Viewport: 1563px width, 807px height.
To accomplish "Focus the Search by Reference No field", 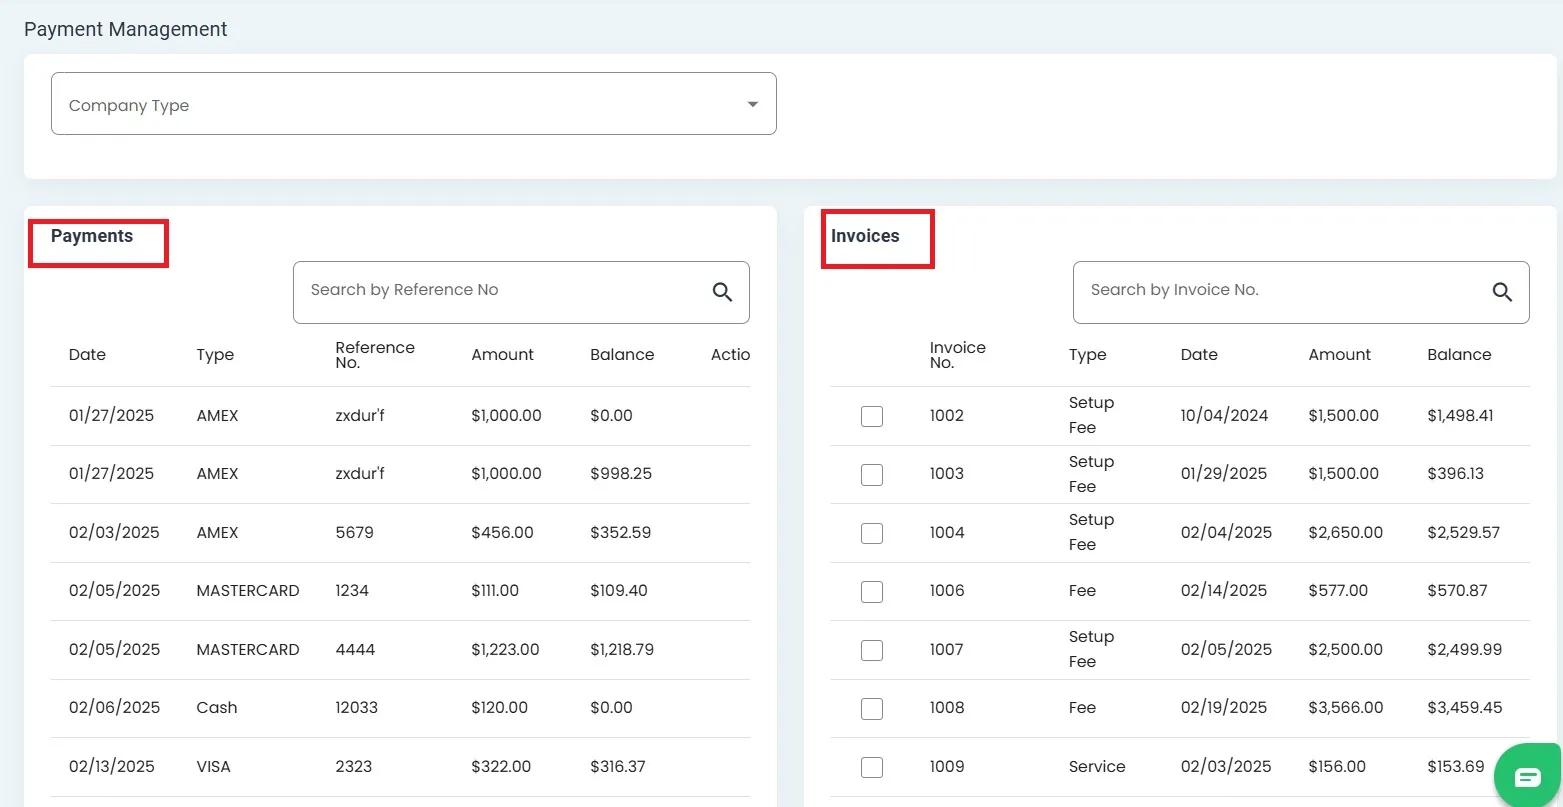I will (500, 291).
